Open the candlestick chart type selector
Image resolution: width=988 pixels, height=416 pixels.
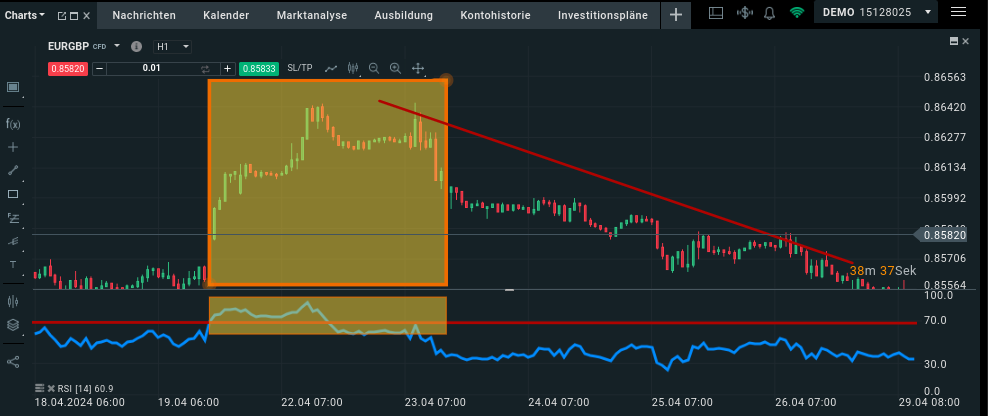[353, 68]
